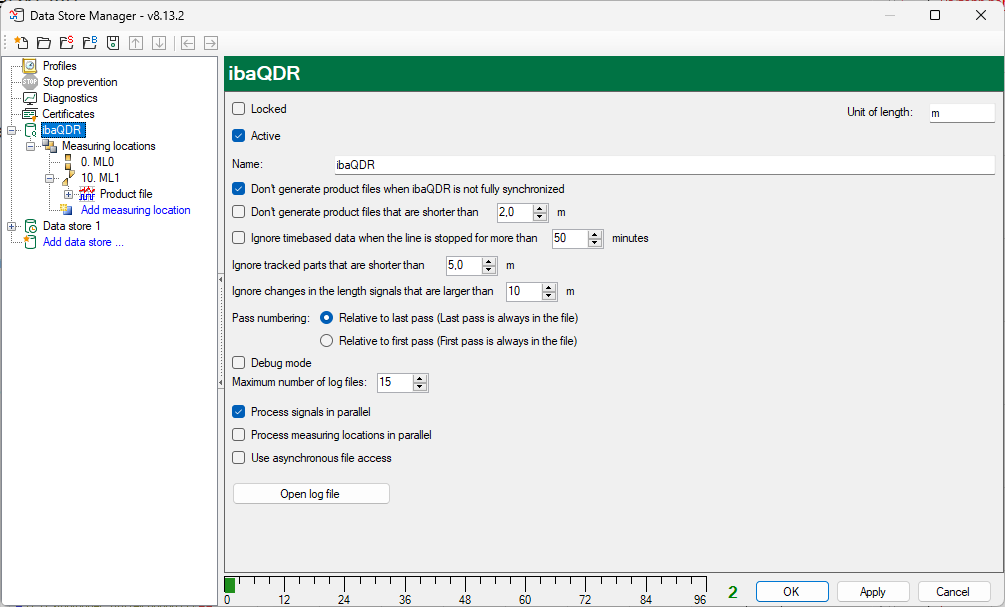Click the folder icon with red S
The width and height of the screenshot is (1005, 607).
click(x=67, y=43)
